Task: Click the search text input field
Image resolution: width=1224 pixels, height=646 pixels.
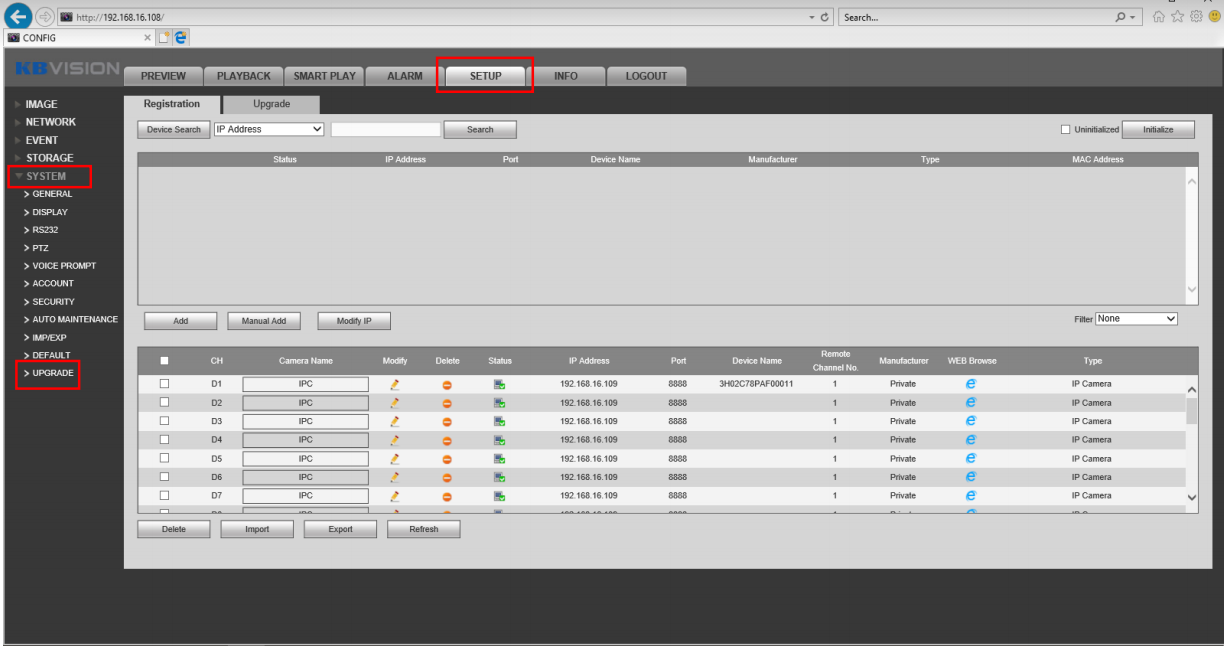Action: (x=385, y=130)
